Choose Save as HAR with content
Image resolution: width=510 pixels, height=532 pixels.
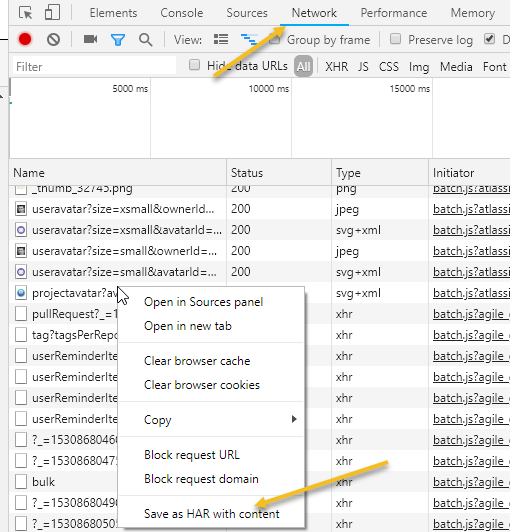tap(212, 513)
